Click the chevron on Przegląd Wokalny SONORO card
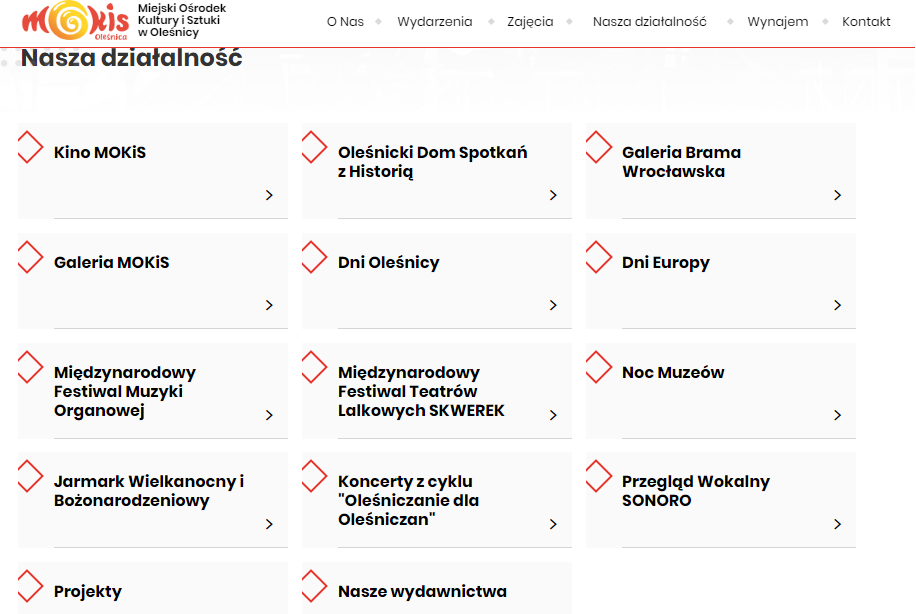Screen dimensions: 916x614 (x=838, y=524)
